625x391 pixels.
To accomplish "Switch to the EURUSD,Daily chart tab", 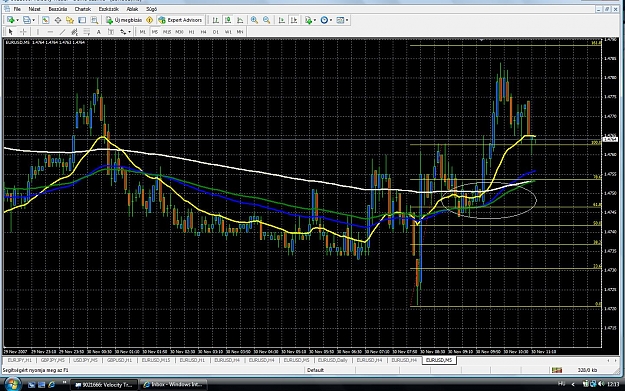I will click(333, 360).
